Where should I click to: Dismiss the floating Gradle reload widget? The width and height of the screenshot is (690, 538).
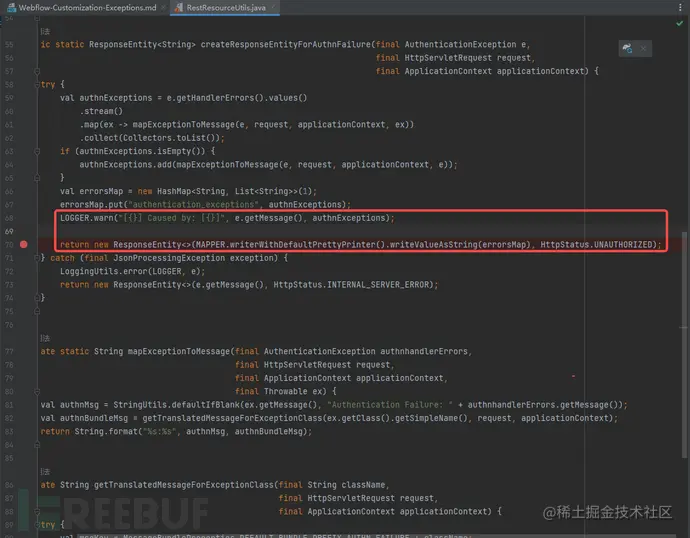(x=643, y=48)
